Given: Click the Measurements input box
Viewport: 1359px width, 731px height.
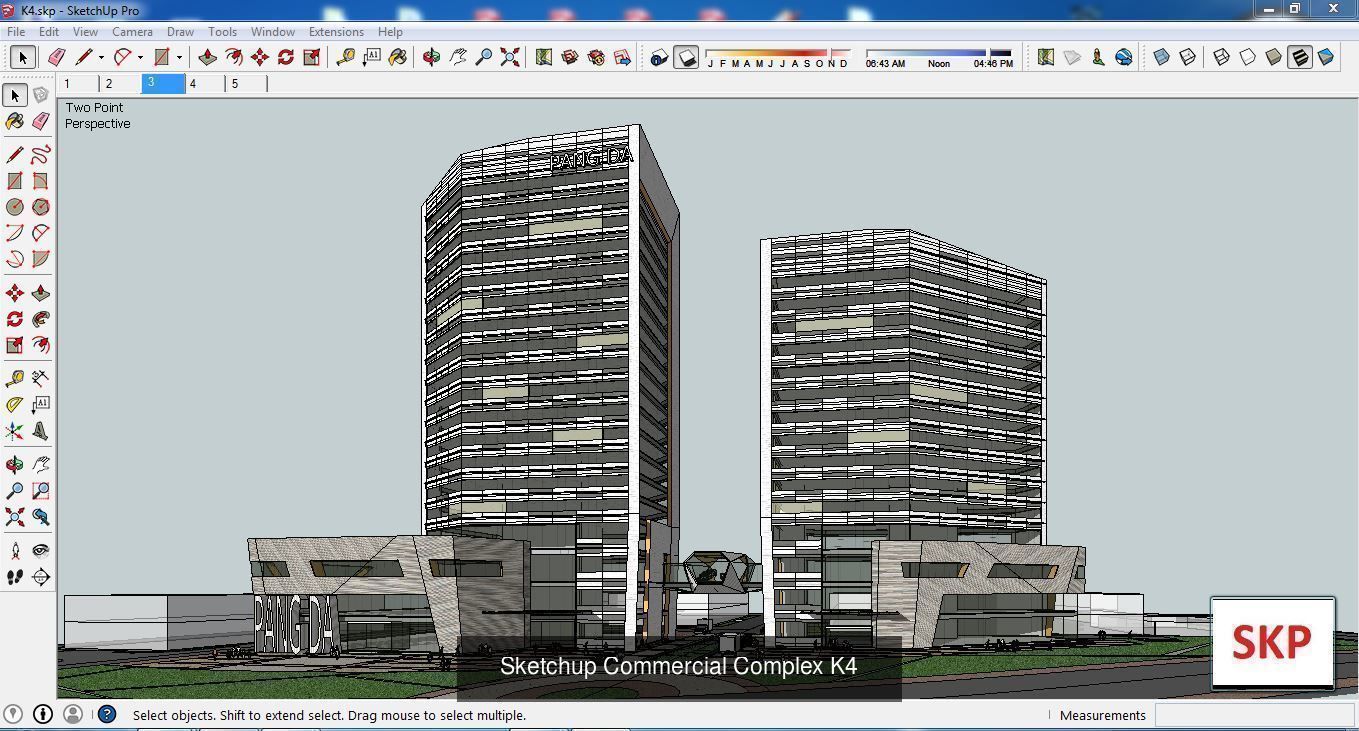Looking at the screenshot, I should click(x=1254, y=715).
